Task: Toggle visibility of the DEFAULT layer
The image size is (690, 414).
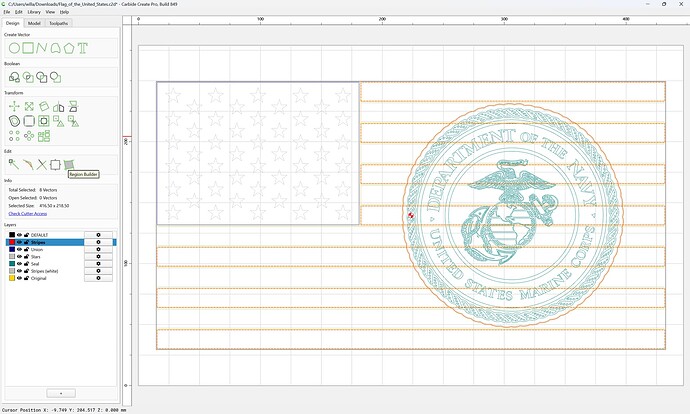Action: 19,235
